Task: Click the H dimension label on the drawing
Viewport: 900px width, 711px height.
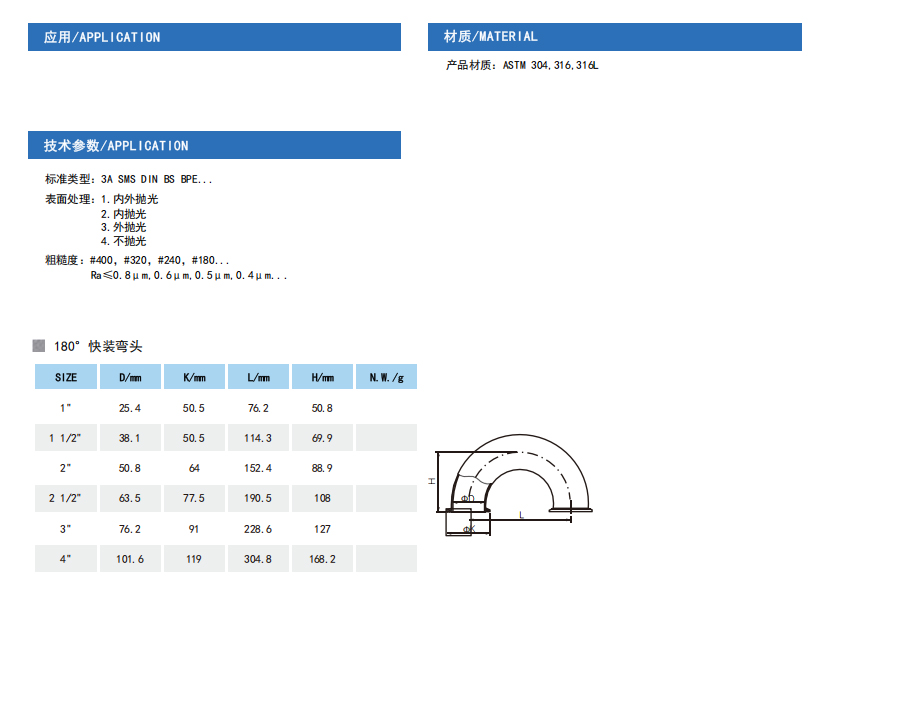Action: 432,481
